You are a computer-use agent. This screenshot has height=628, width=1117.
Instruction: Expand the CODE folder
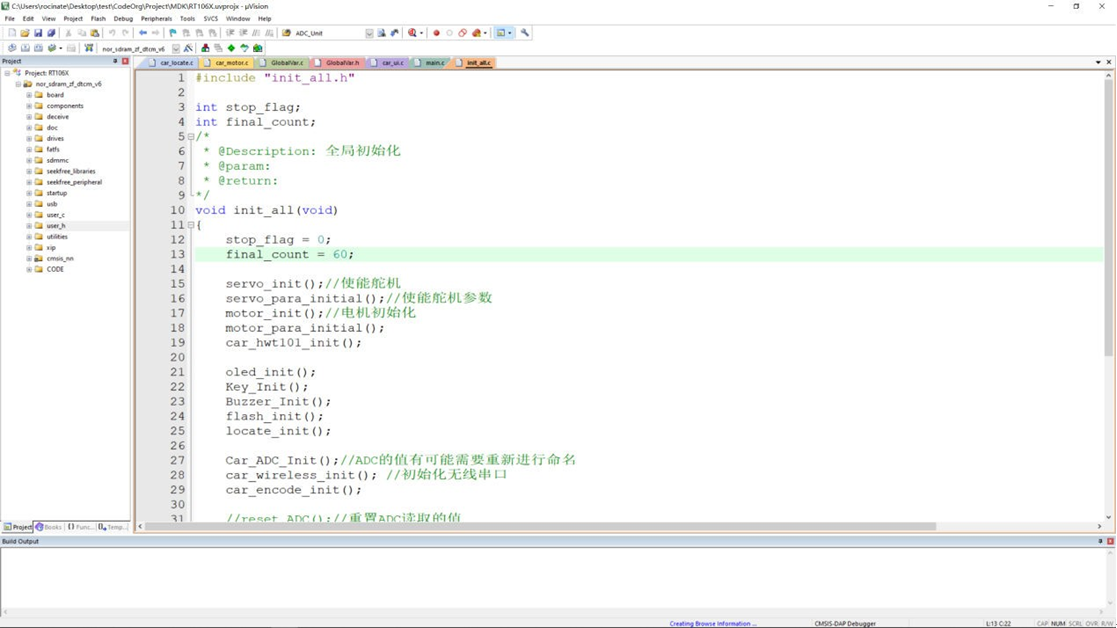click(x=29, y=270)
